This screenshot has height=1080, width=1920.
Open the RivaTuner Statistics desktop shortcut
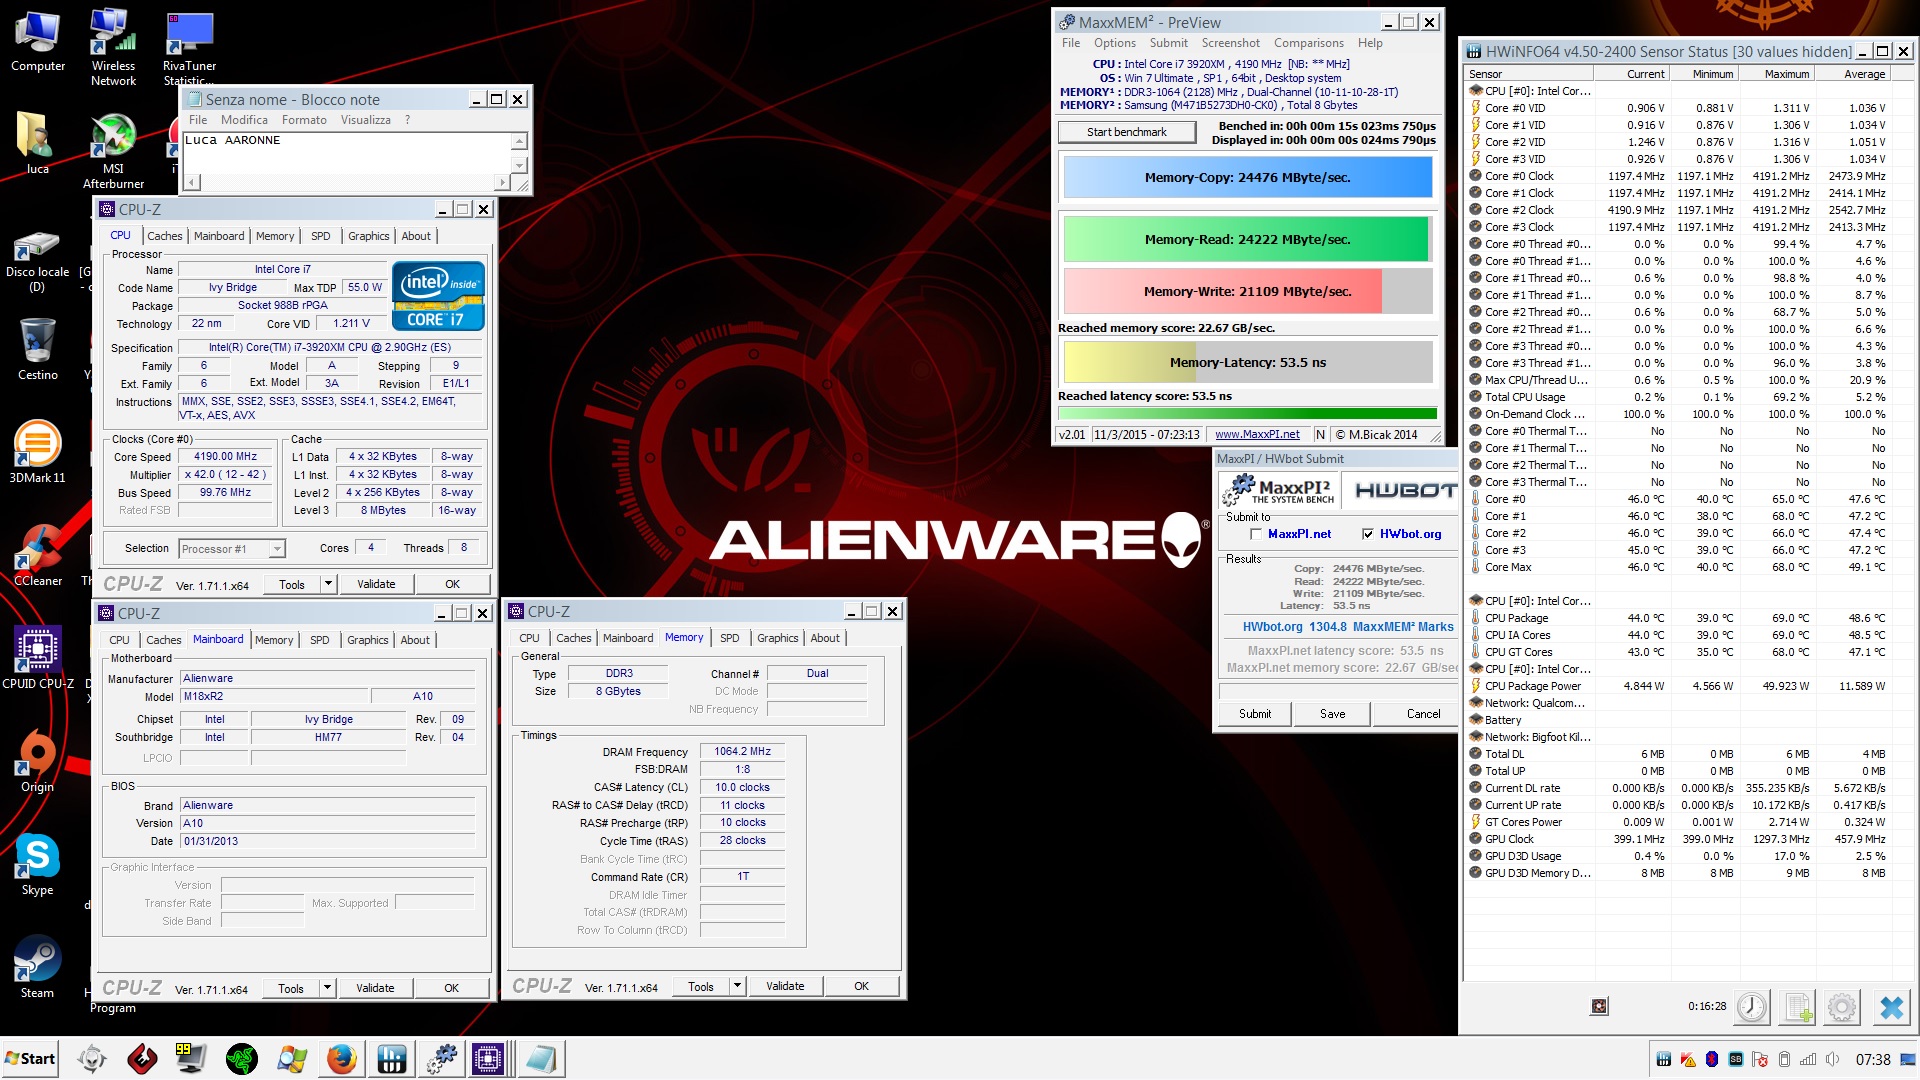click(189, 46)
